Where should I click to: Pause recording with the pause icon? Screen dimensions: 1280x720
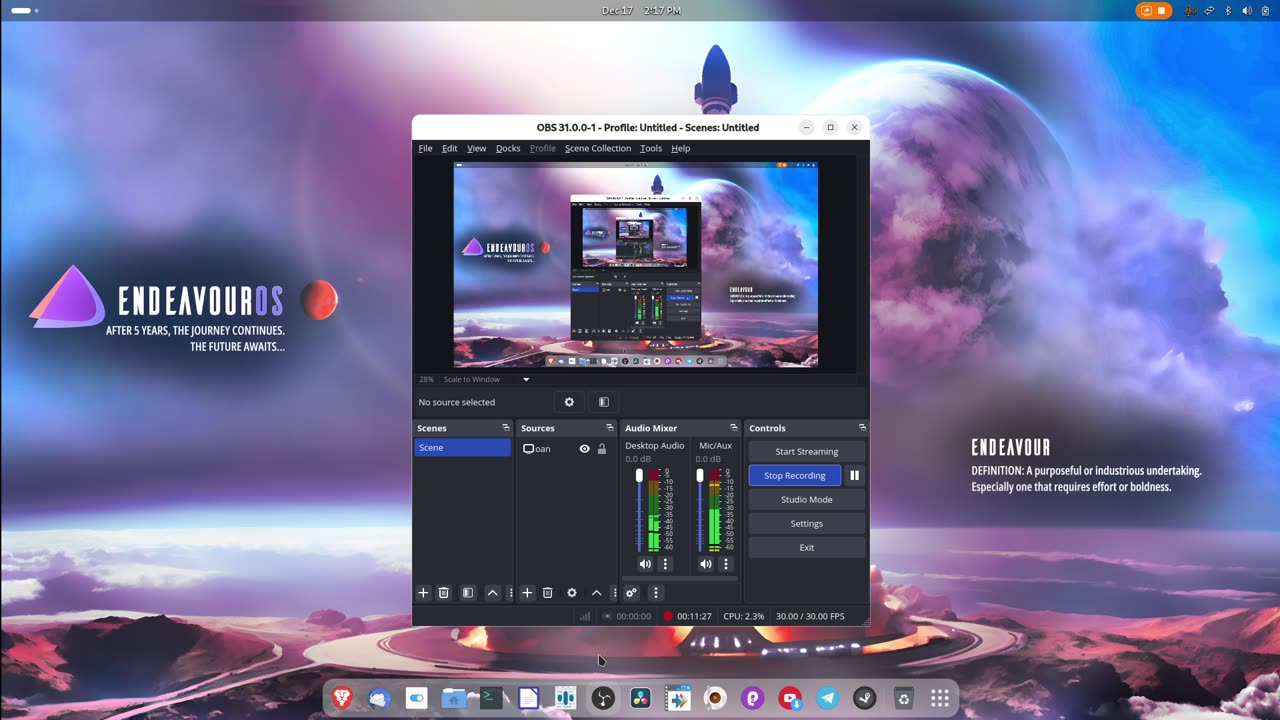855,476
